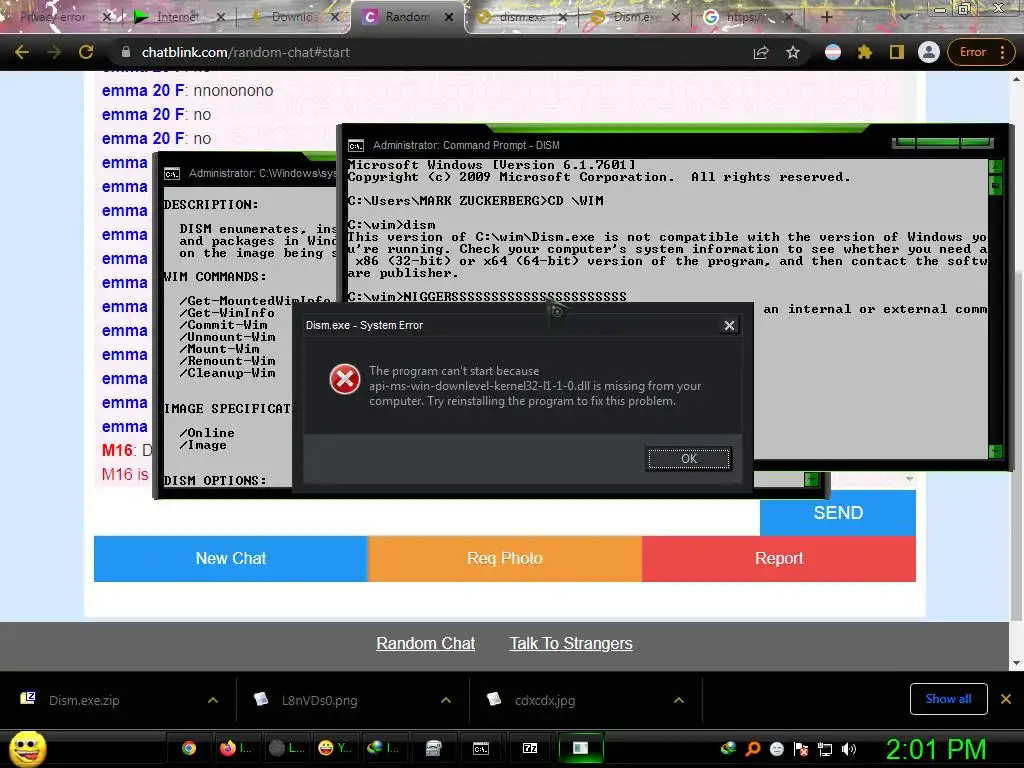Open a new browser tab
Screen dimensions: 1024x768
coord(827,17)
